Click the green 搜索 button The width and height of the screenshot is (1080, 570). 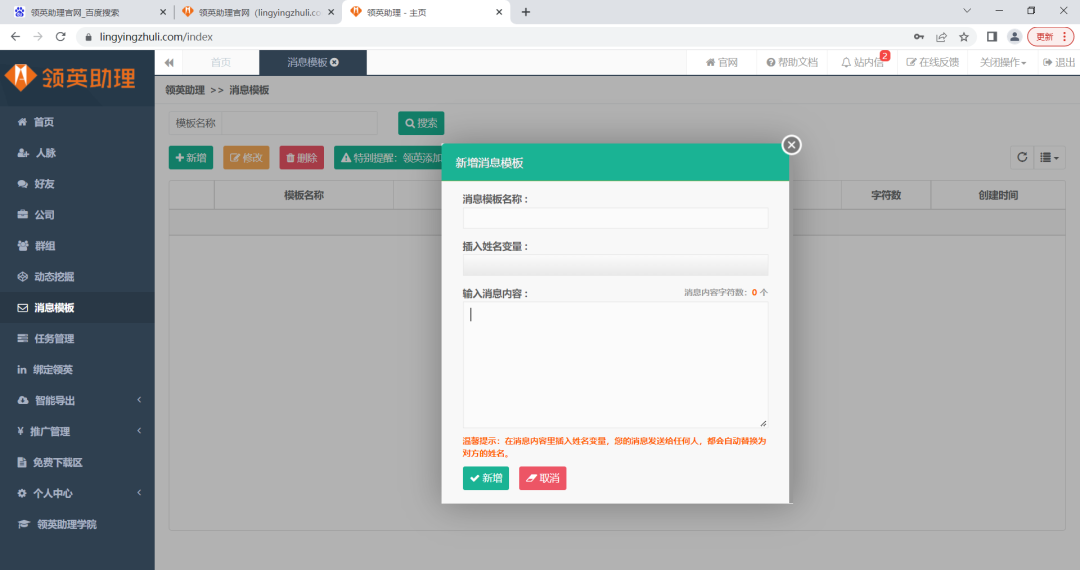(x=421, y=123)
